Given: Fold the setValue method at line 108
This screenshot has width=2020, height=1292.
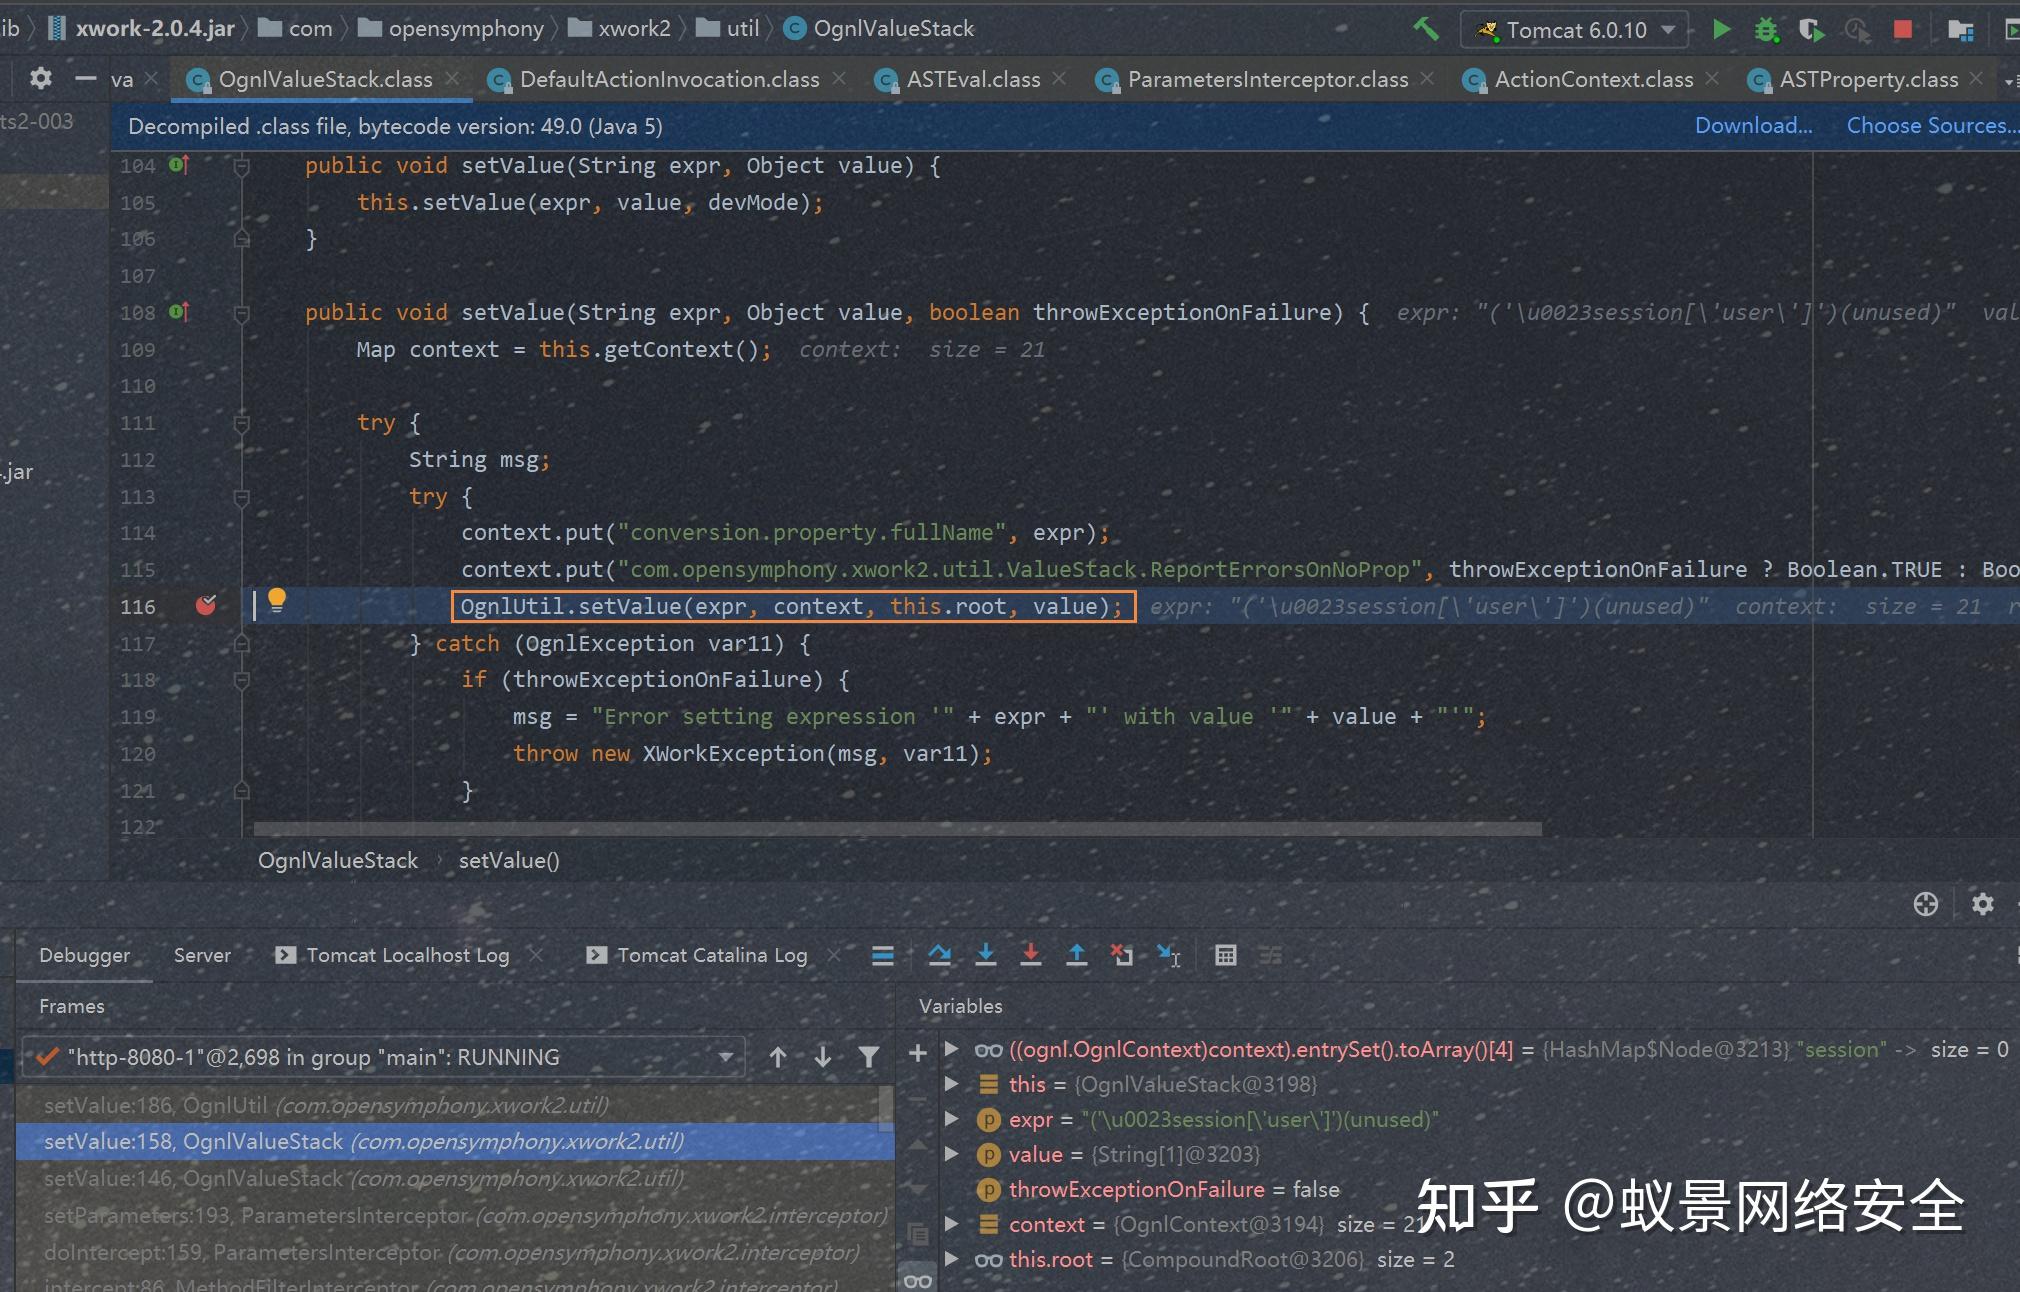Looking at the screenshot, I should click(241, 313).
